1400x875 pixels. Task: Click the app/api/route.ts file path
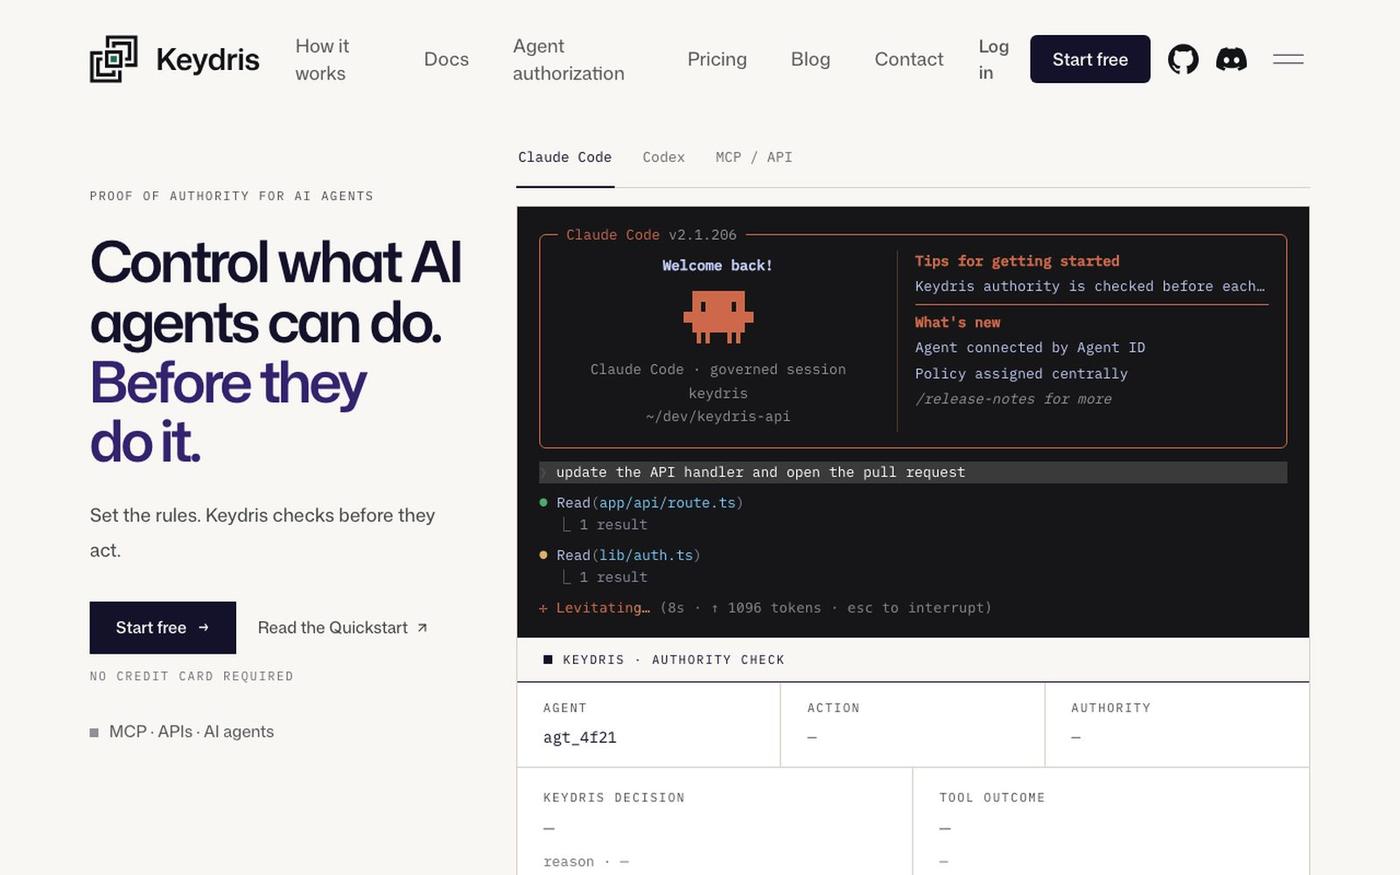(x=667, y=503)
